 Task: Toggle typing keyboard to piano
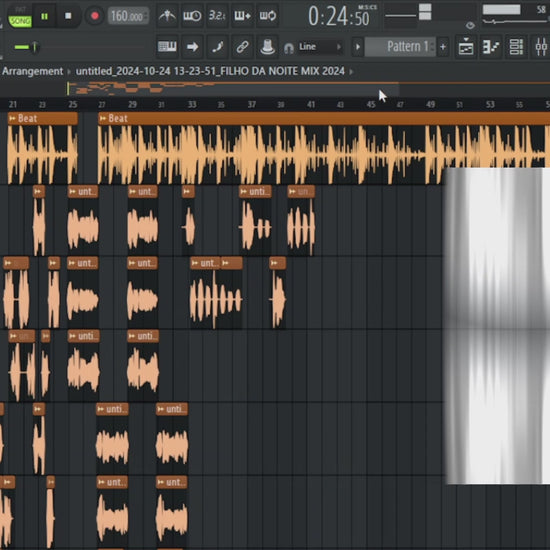pos(167,47)
